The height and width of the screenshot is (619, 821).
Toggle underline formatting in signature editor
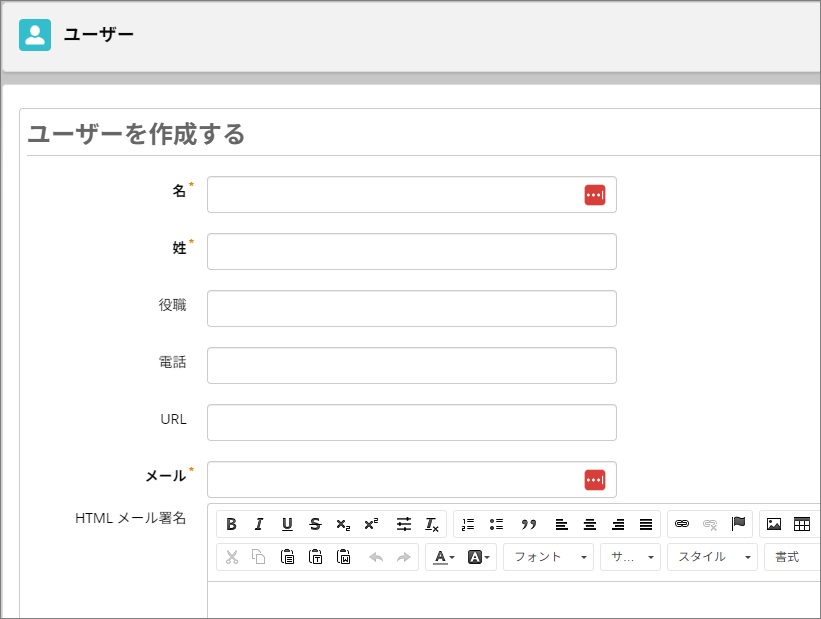click(x=287, y=524)
